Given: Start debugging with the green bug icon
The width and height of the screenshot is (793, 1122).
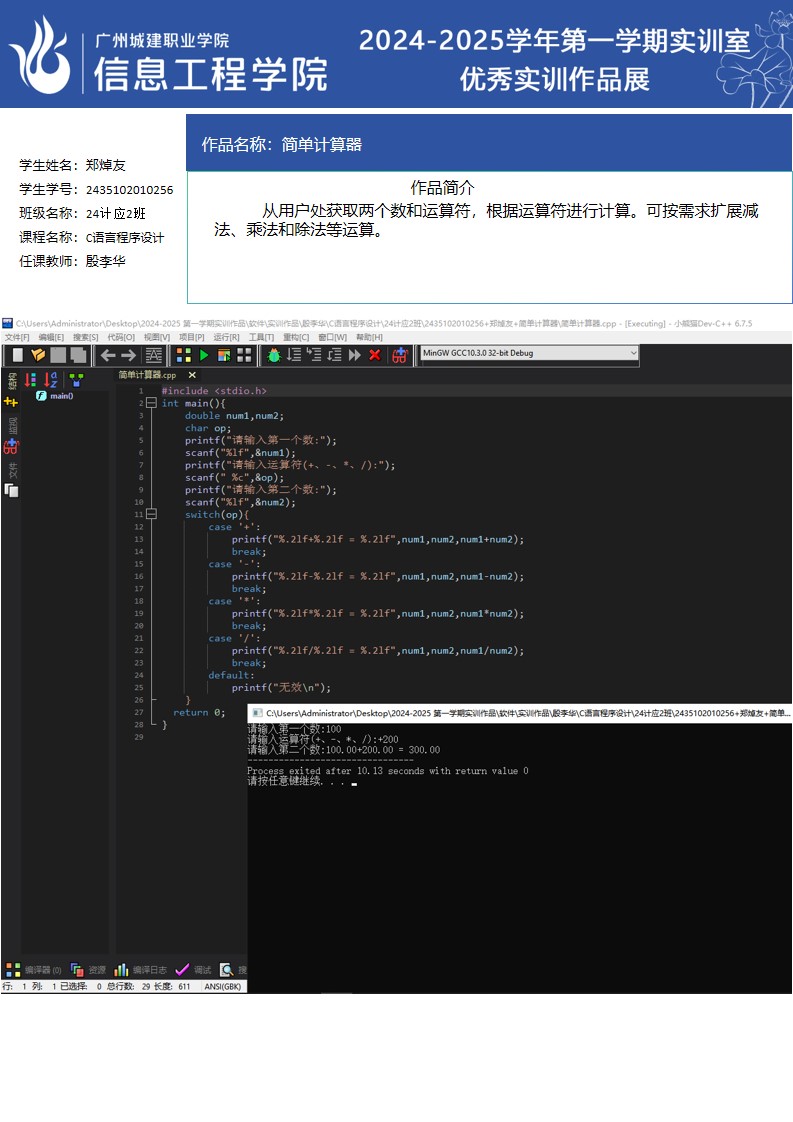Looking at the screenshot, I should (x=273, y=355).
